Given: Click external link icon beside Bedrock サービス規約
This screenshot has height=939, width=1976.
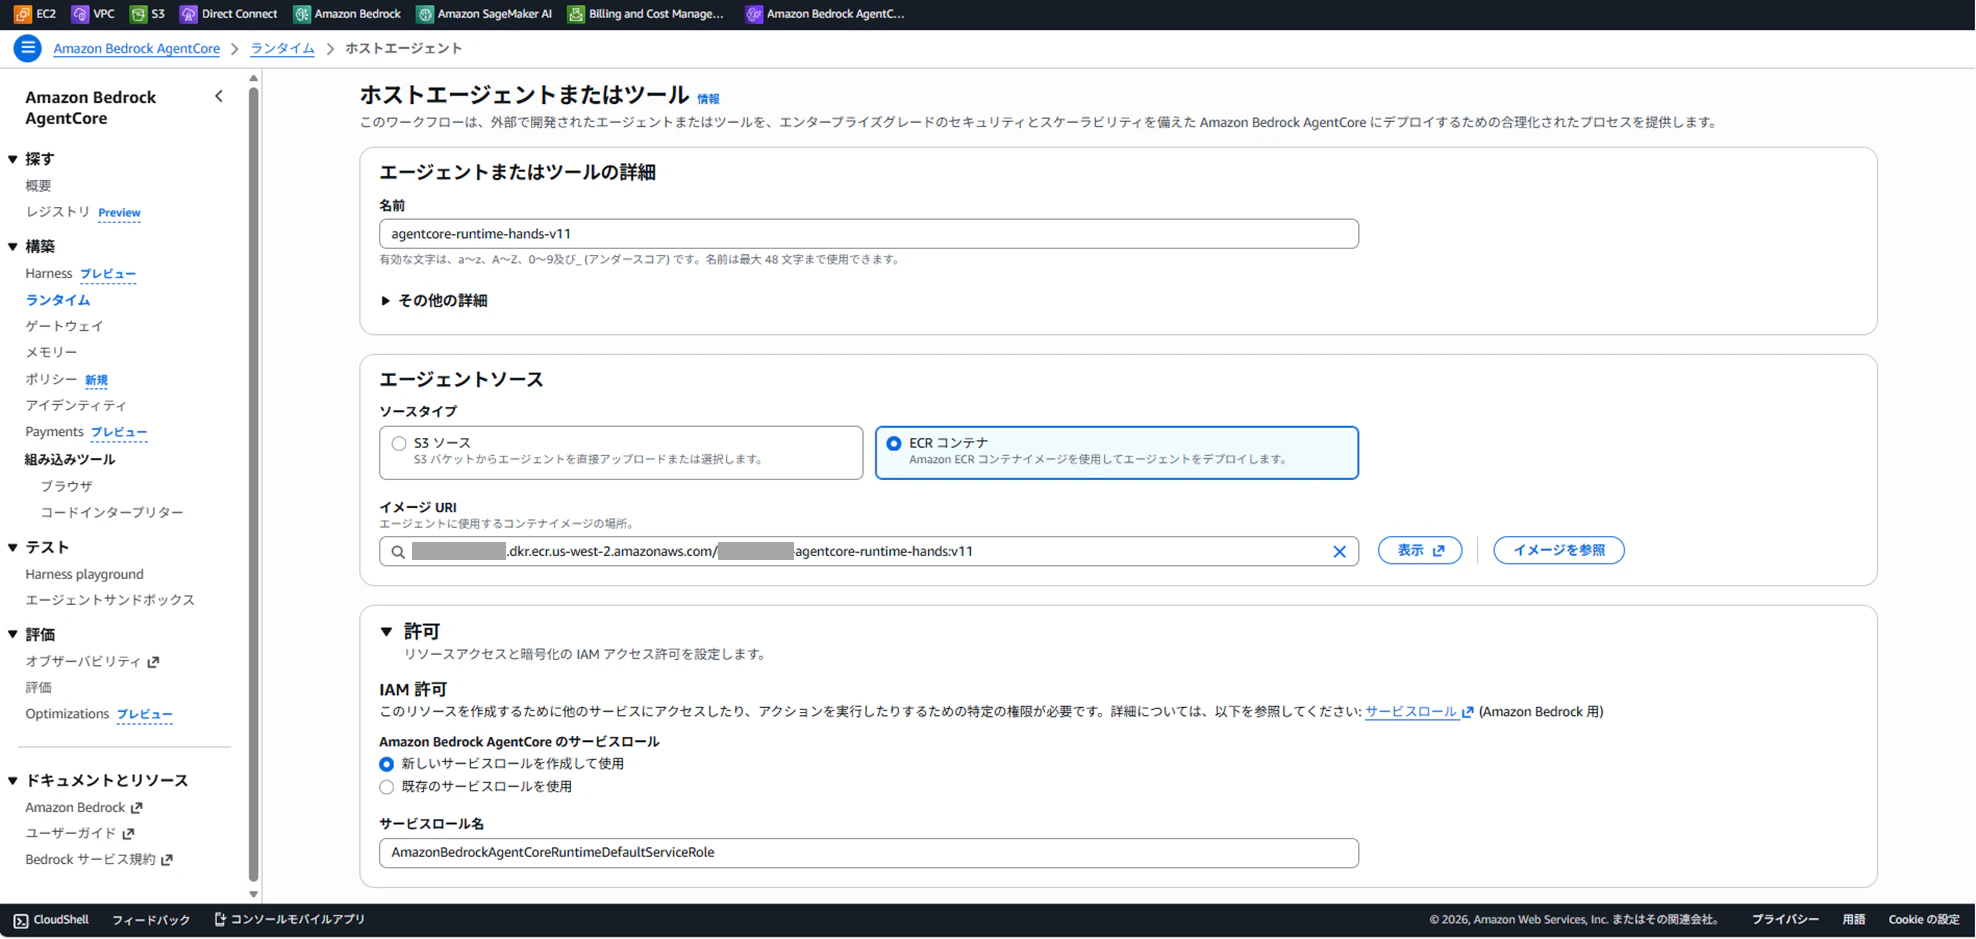Looking at the screenshot, I should (167, 860).
